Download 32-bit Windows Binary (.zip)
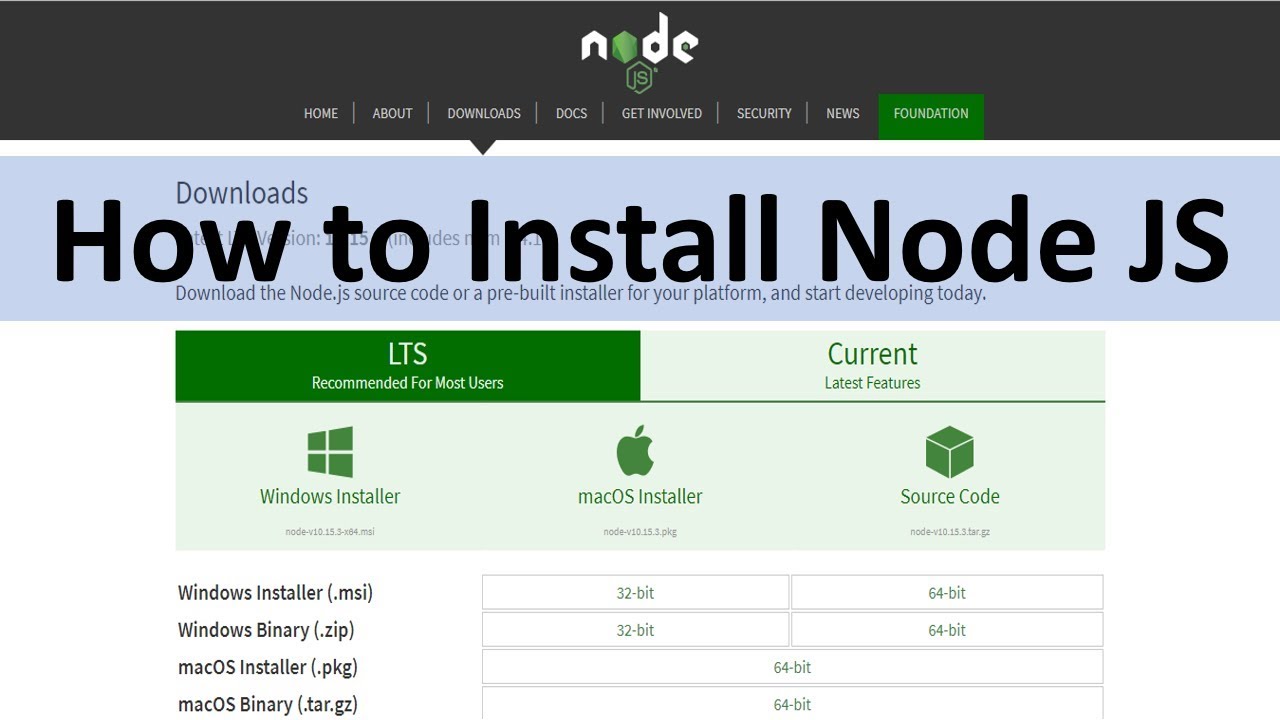This screenshot has height=720, width=1280. tap(635, 629)
